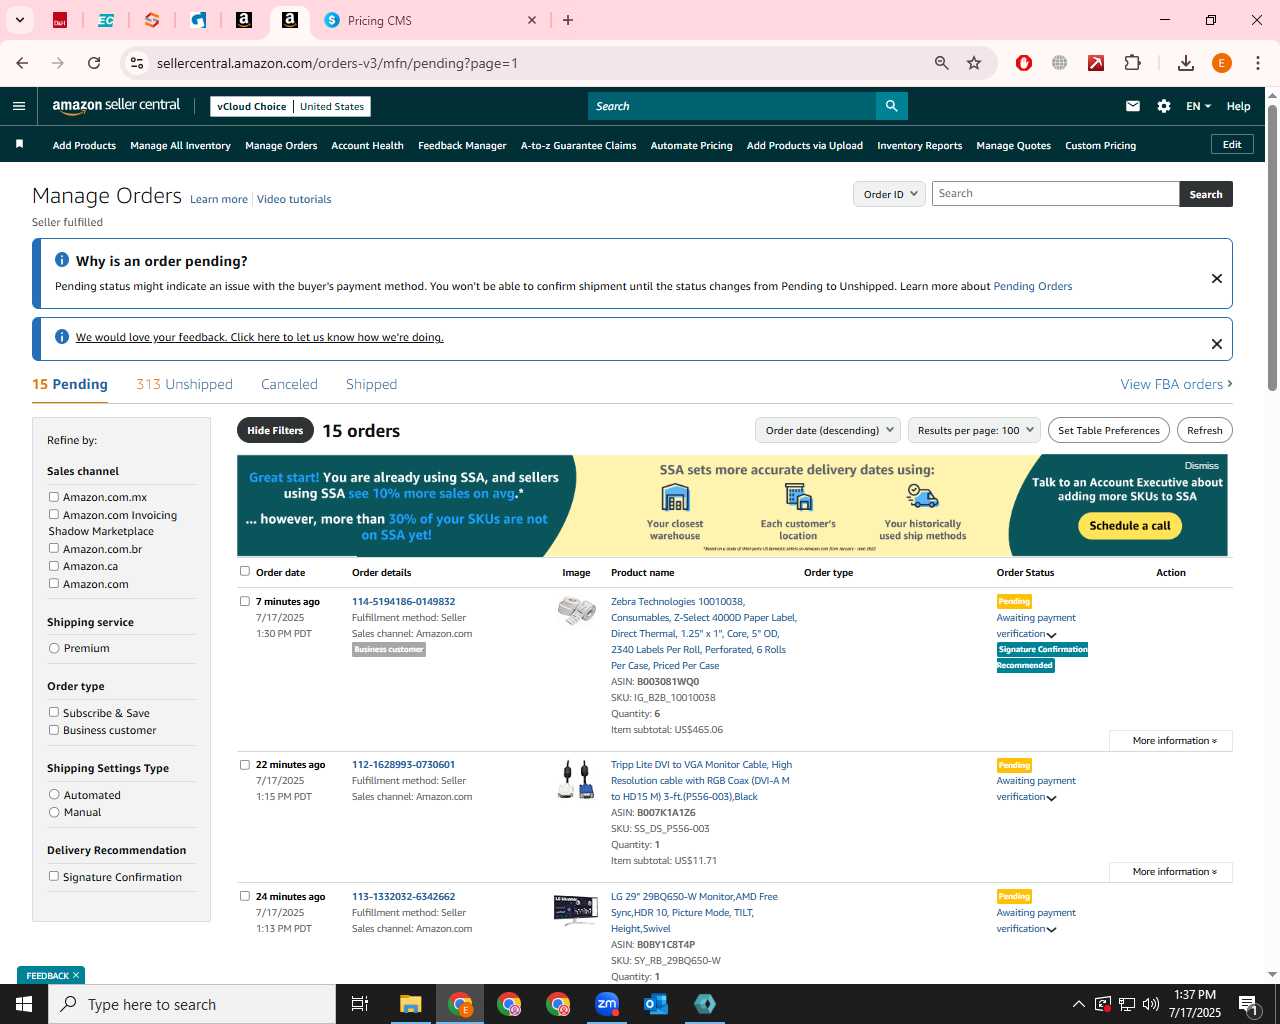Open the Order ID search type dropdown
Viewport: 1280px width, 1024px height.
click(x=889, y=194)
